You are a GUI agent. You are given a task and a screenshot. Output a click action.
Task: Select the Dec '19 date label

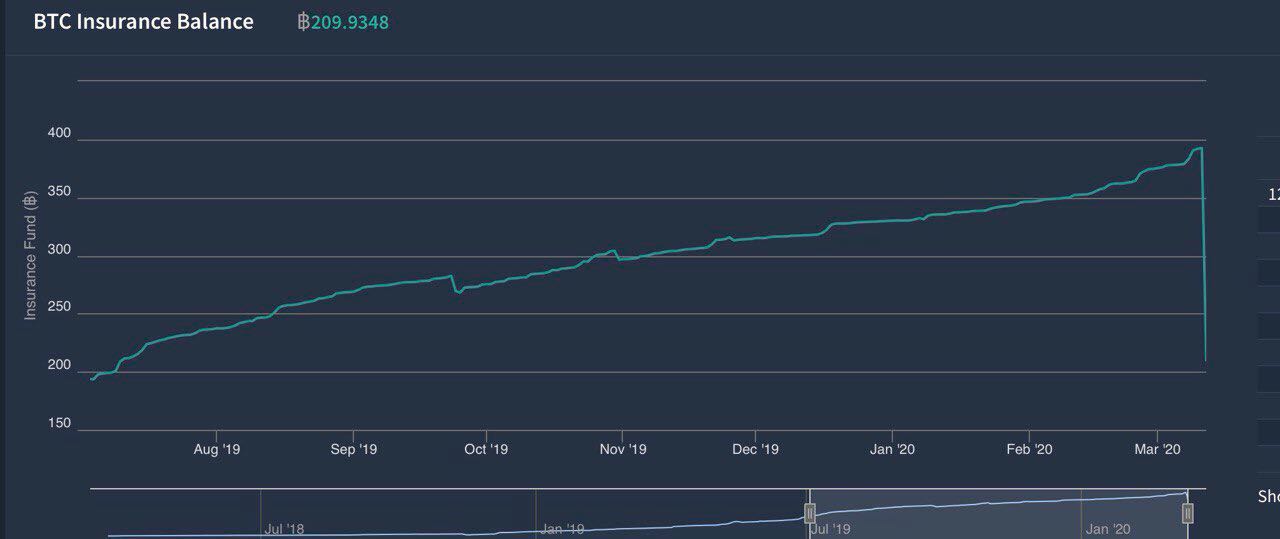(x=755, y=450)
